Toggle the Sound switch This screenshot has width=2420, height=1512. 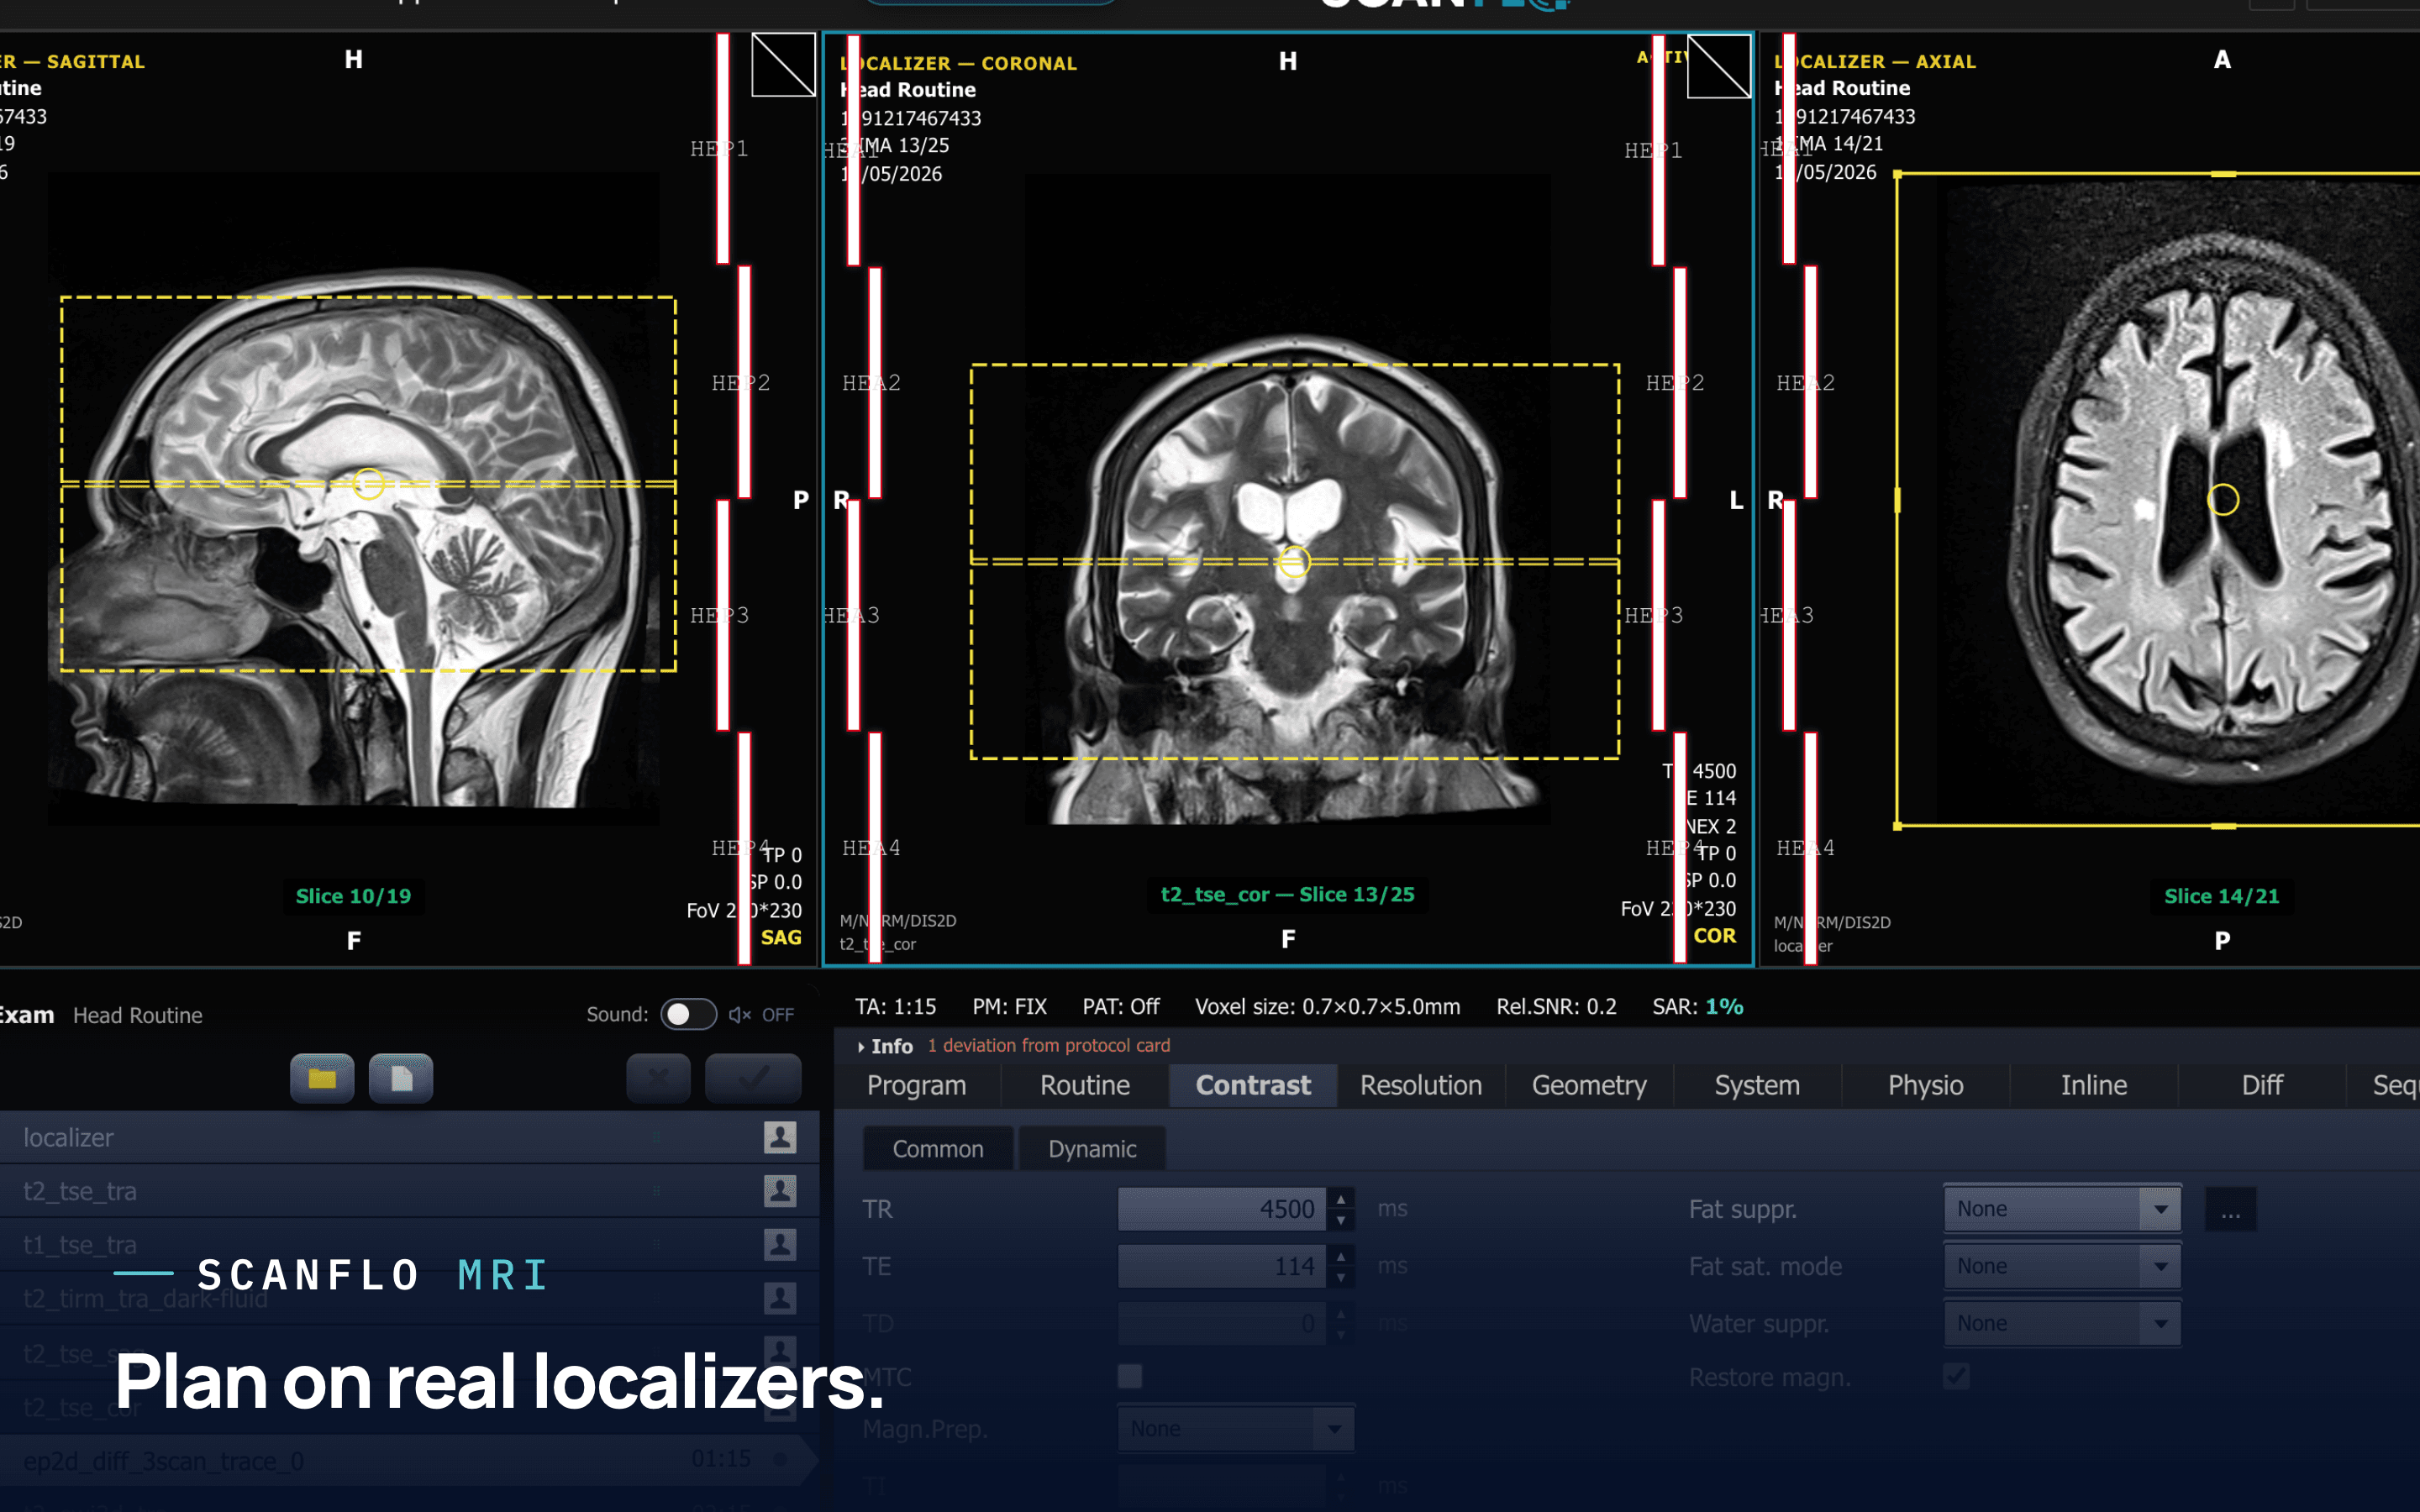point(688,1015)
